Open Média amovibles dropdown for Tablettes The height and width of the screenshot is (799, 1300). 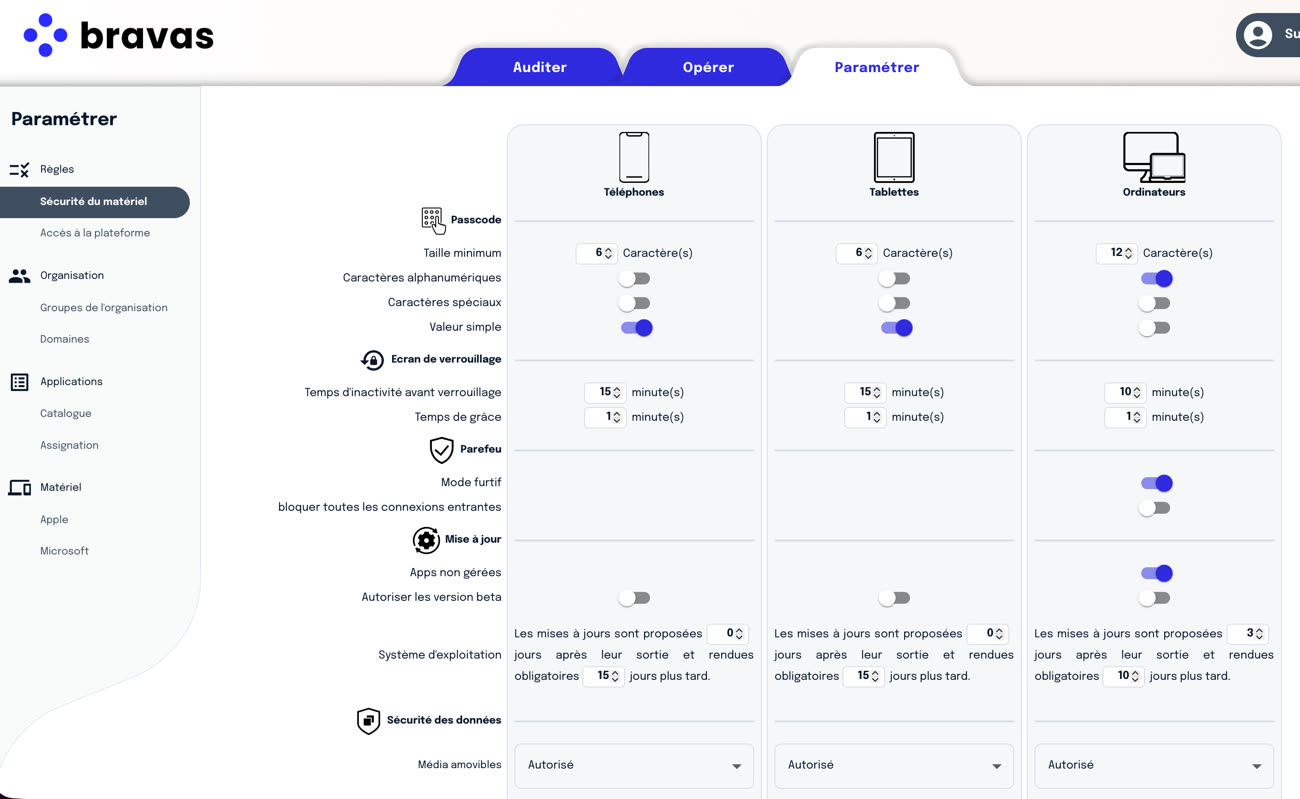coord(894,766)
